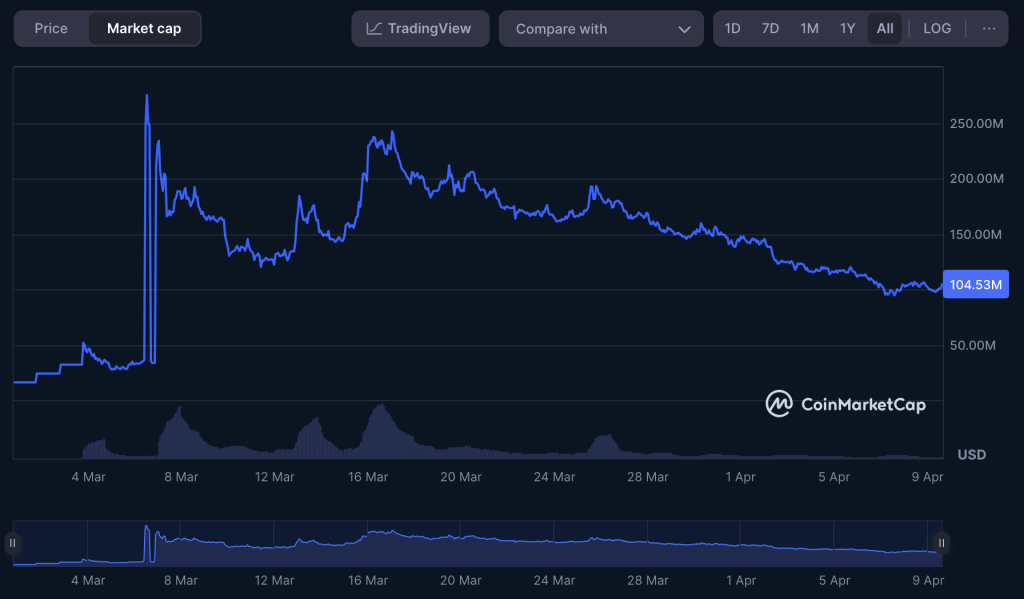
Task: Select the 1D timeframe tab
Action: tap(732, 28)
